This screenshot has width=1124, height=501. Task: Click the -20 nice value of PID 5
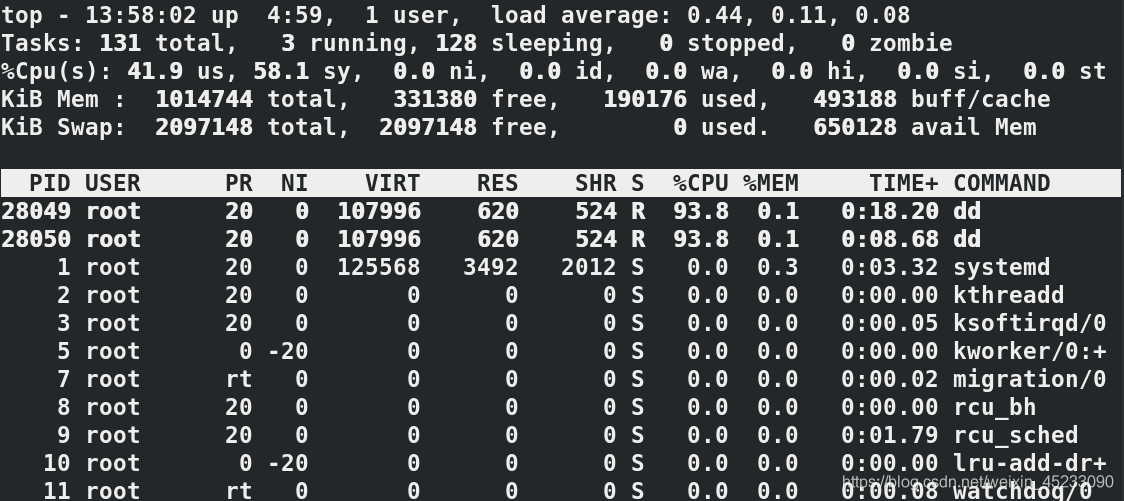click(287, 351)
